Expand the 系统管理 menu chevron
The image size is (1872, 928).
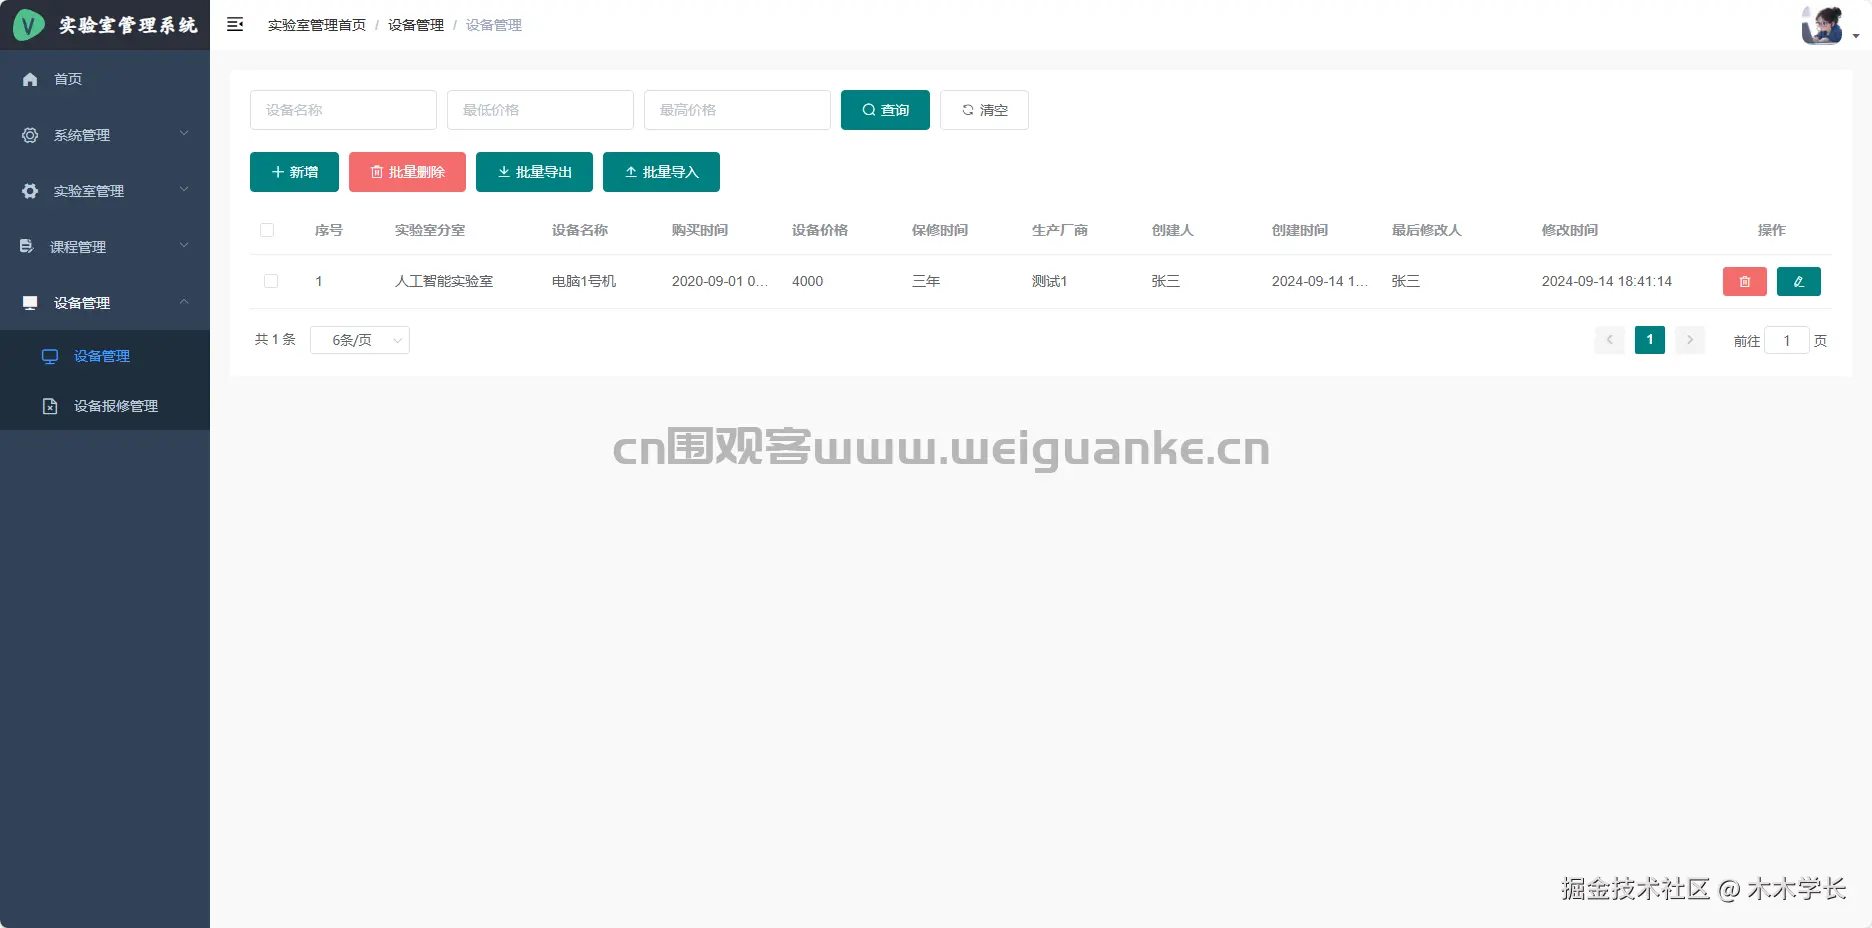pos(184,134)
